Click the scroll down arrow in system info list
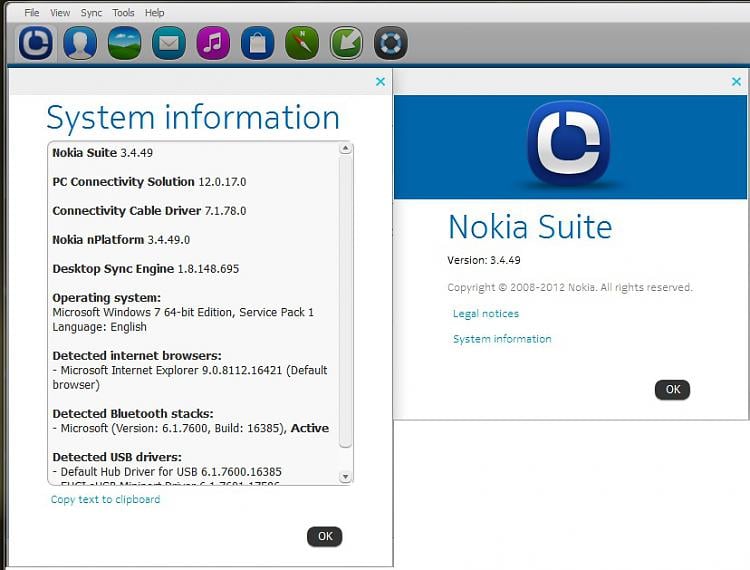The width and height of the screenshot is (750, 570). (345, 477)
